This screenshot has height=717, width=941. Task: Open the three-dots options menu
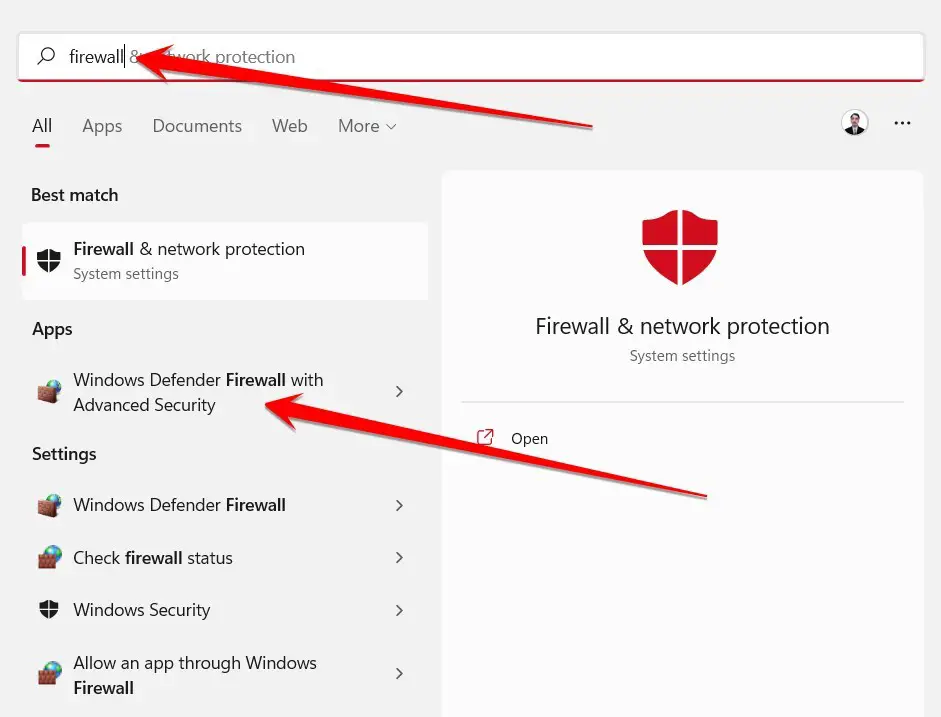[902, 123]
